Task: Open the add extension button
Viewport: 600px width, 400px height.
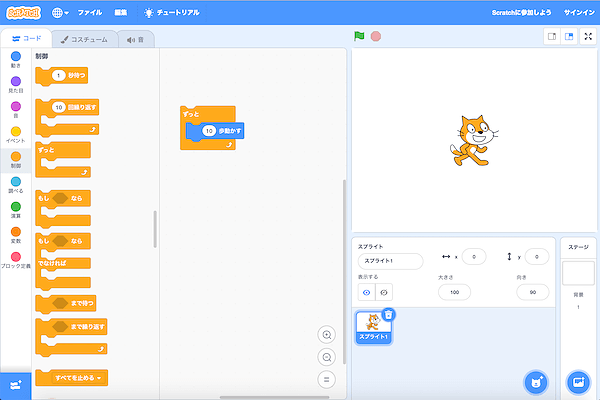Action: 15,385
